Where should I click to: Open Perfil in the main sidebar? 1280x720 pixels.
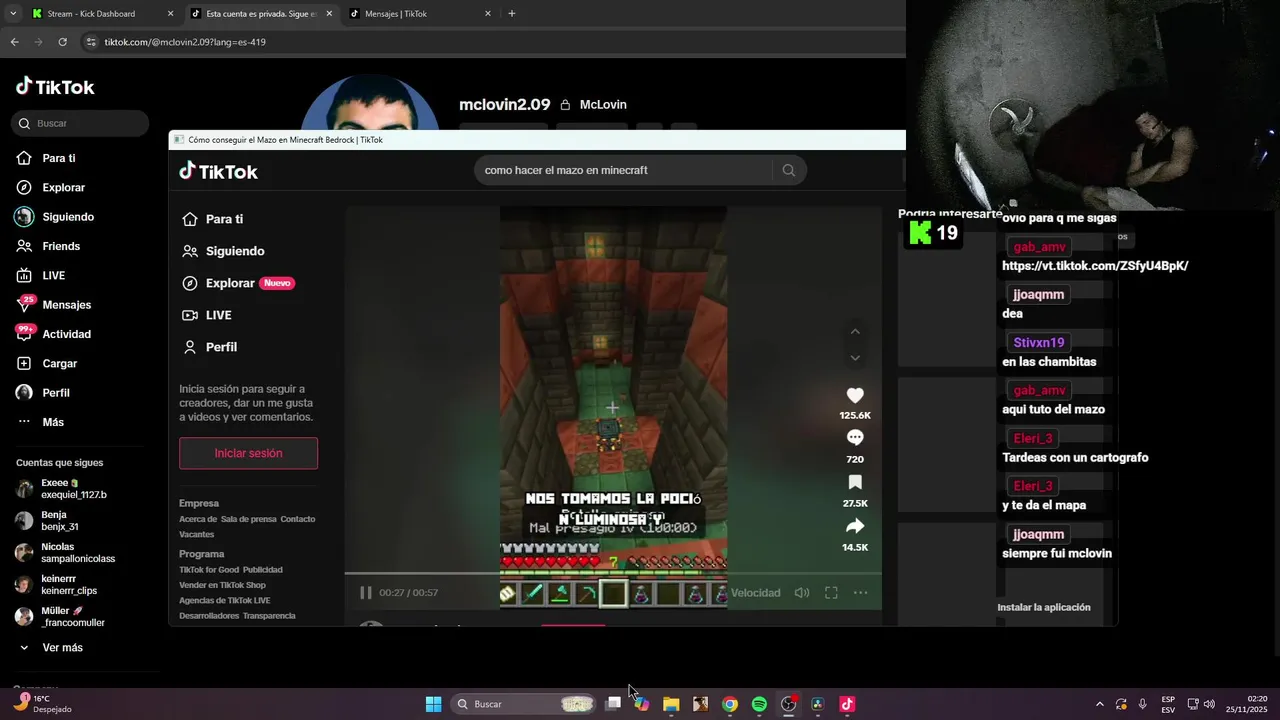click(43, 393)
